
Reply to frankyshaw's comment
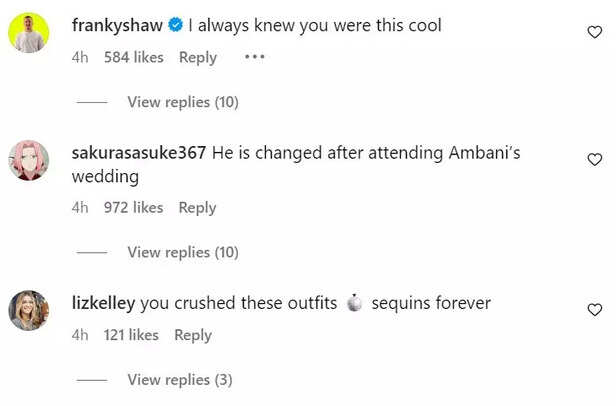[x=198, y=57]
